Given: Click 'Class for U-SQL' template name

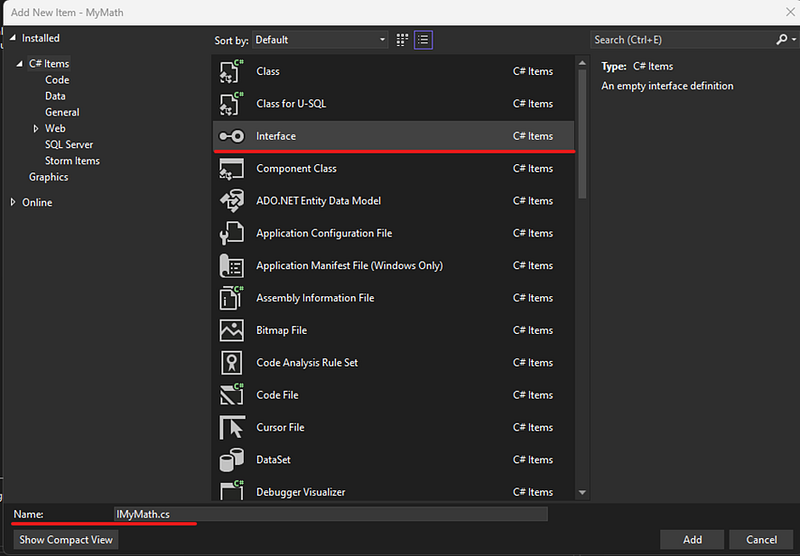Looking at the screenshot, I should [x=291, y=104].
